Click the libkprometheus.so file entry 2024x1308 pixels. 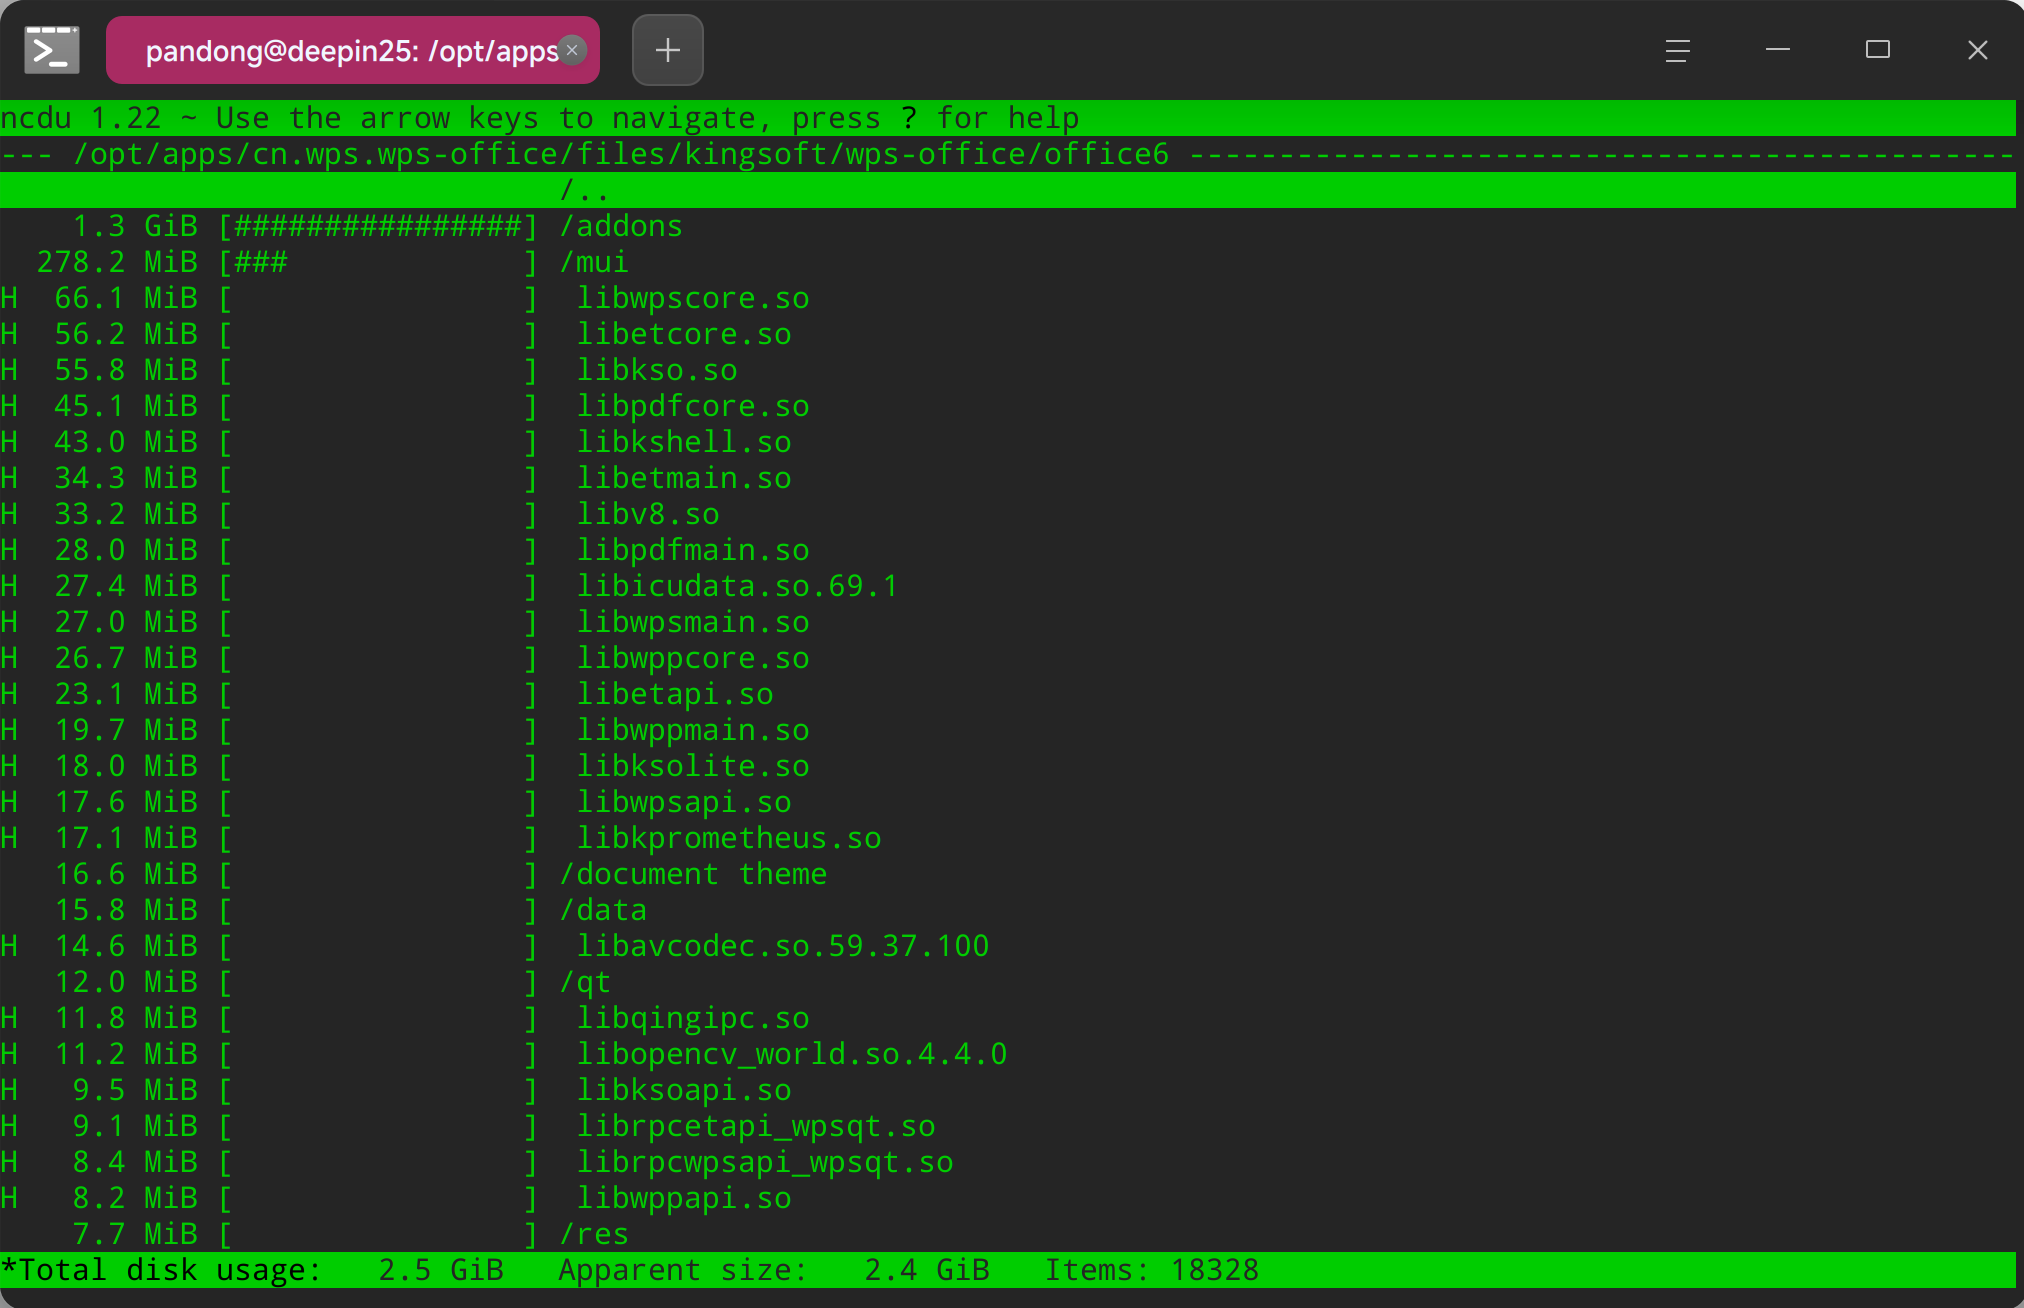click(729, 838)
